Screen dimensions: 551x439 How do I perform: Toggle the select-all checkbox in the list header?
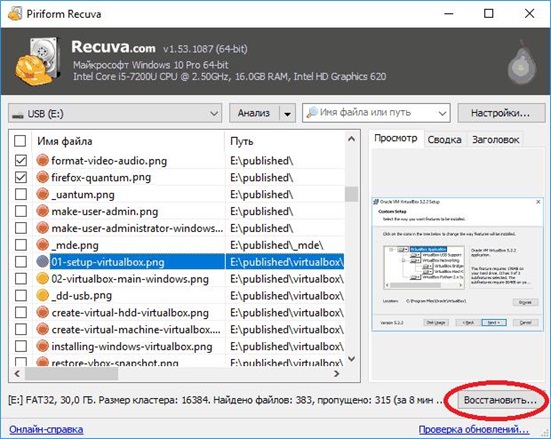(x=20, y=141)
